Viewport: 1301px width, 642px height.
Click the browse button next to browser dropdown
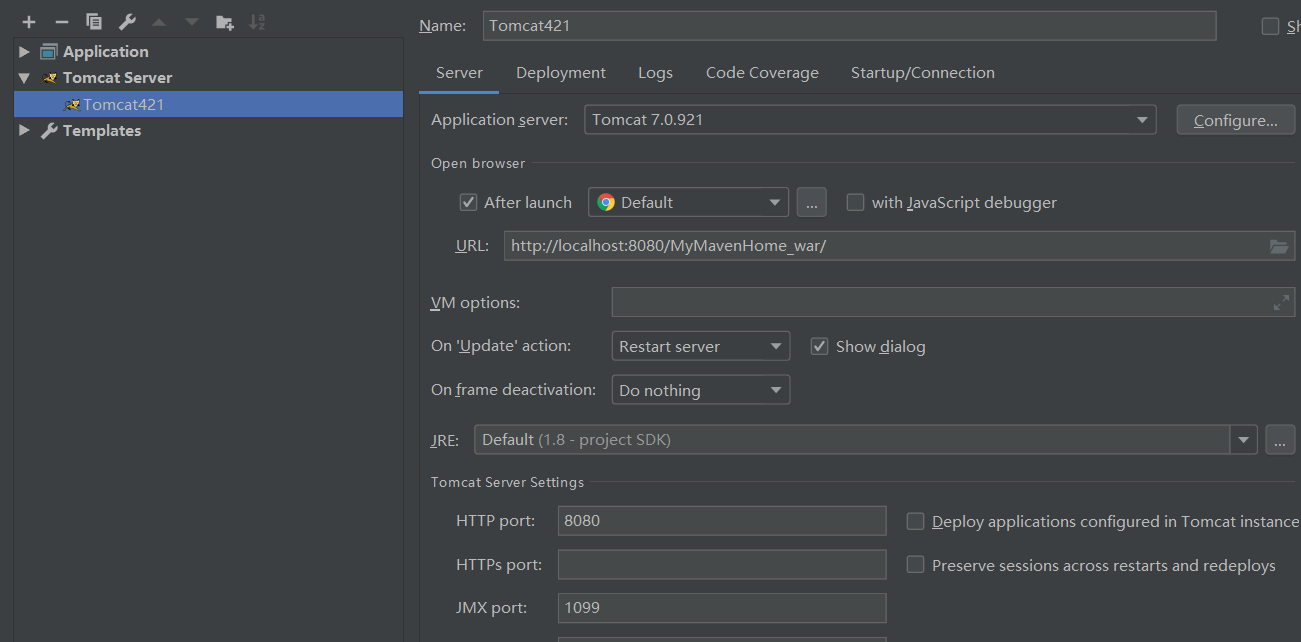[x=811, y=203]
